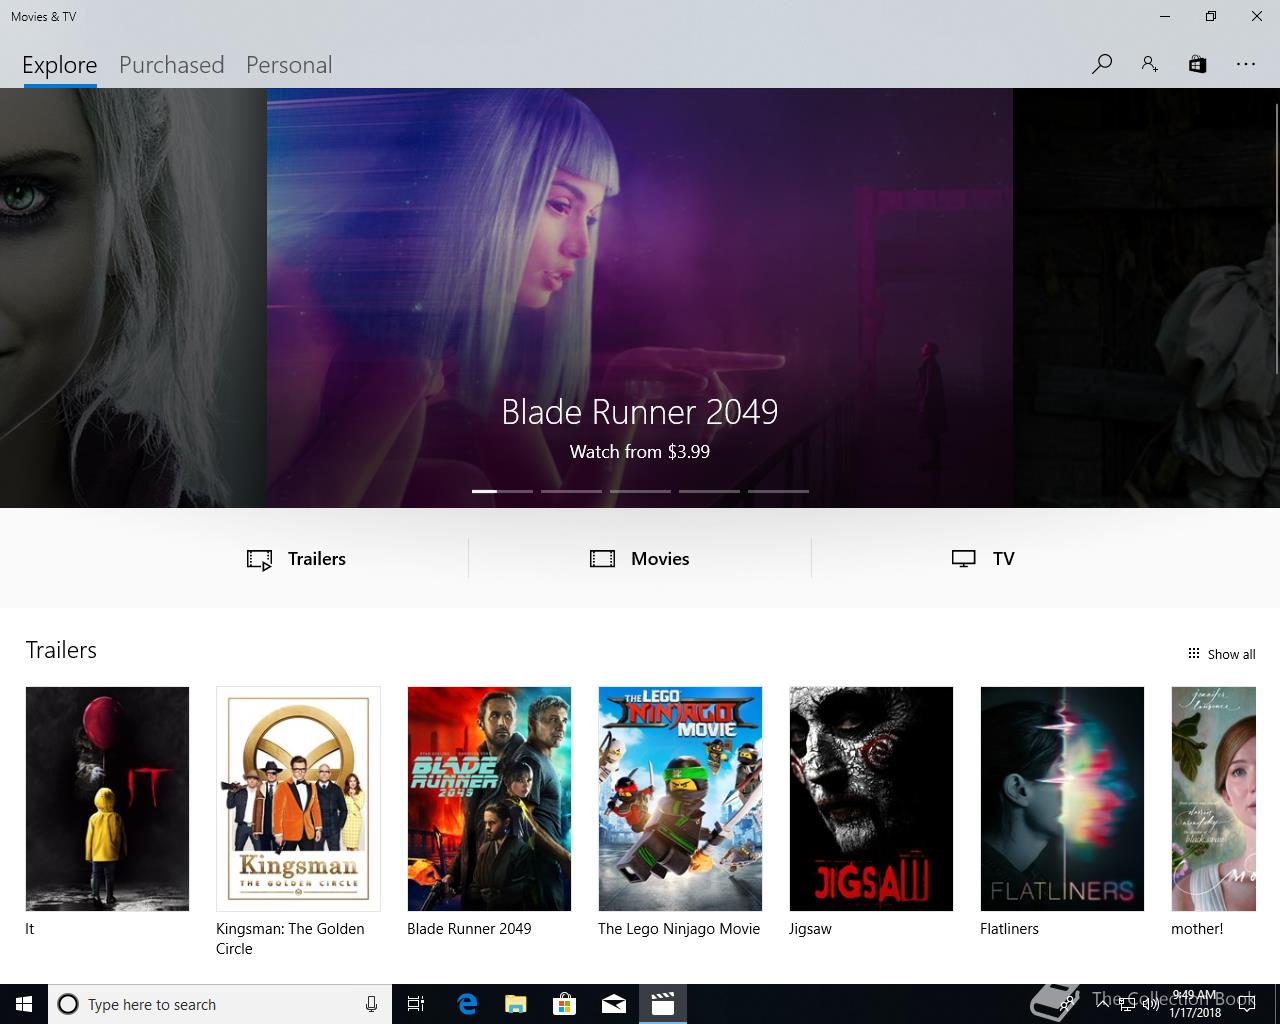The height and width of the screenshot is (1024, 1280).
Task: Select the first carousel indicator
Action: pyautogui.click(x=502, y=491)
